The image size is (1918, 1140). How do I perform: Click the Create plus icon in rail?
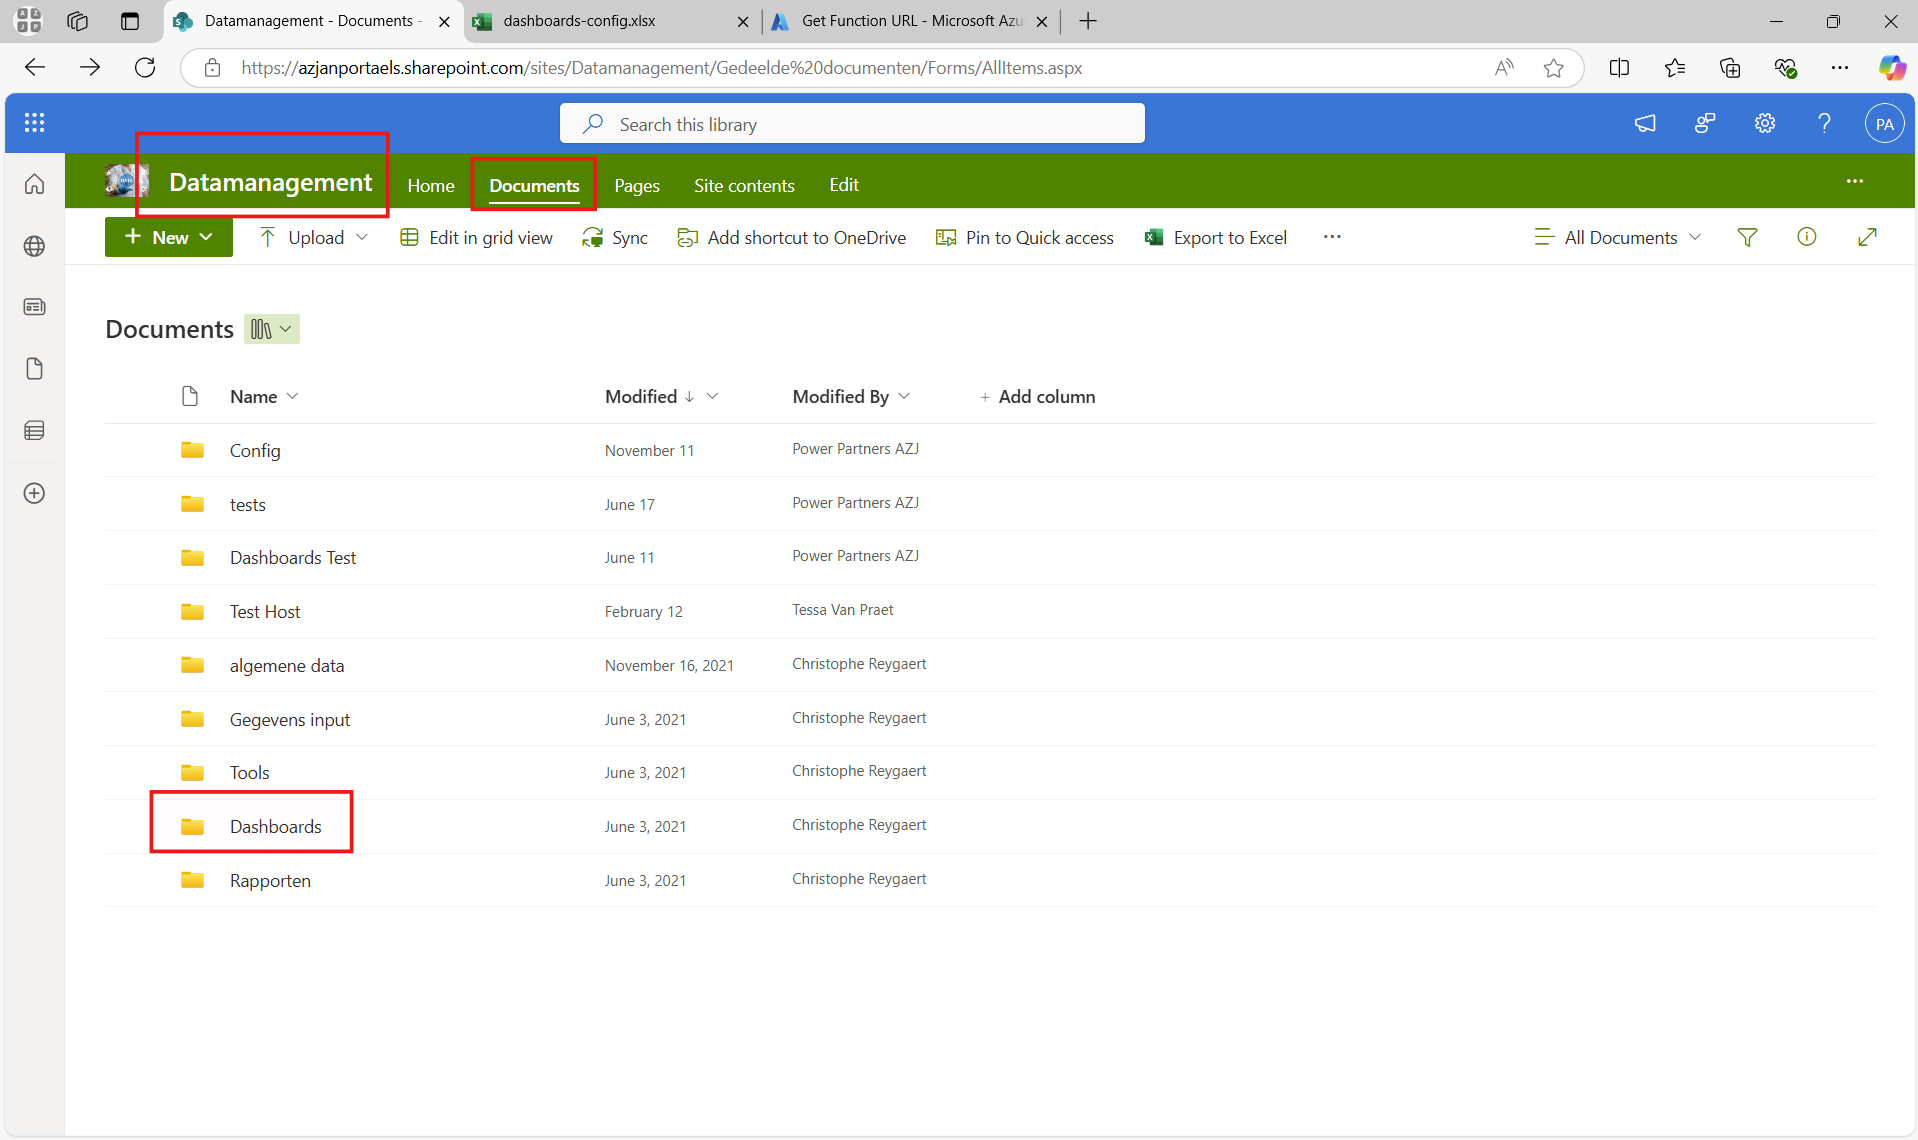(35, 493)
